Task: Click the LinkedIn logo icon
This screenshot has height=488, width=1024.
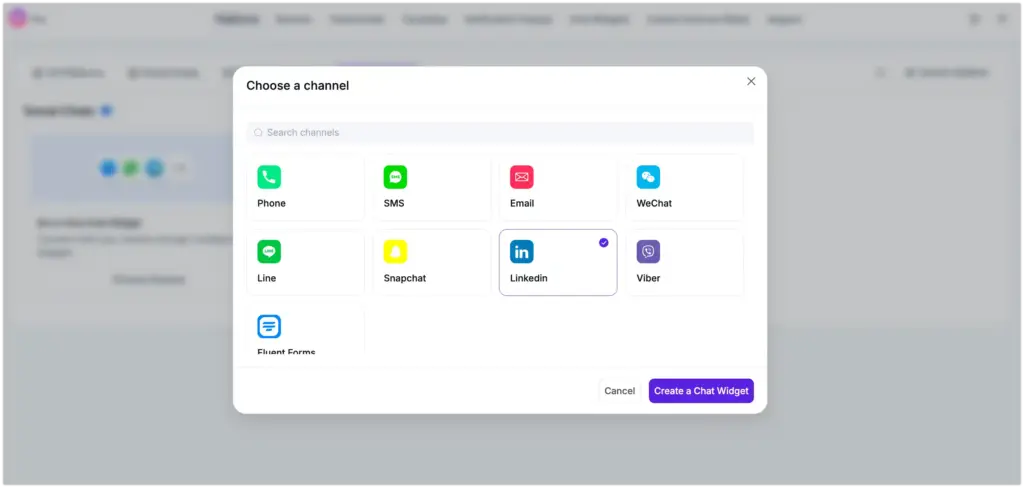Action: point(522,252)
